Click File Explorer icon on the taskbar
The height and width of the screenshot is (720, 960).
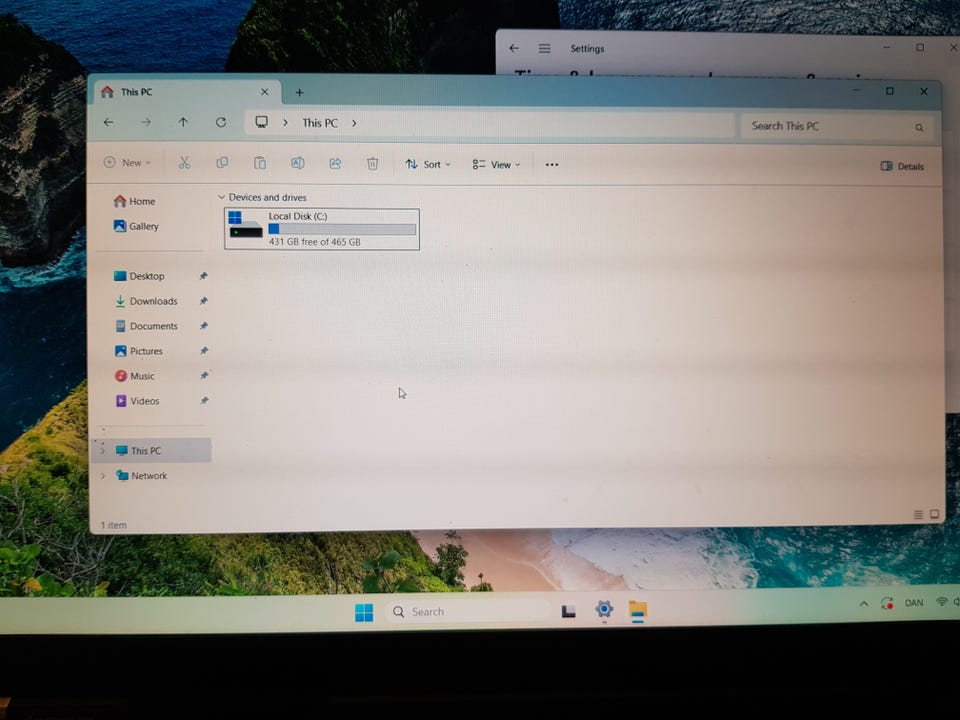click(637, 610)
